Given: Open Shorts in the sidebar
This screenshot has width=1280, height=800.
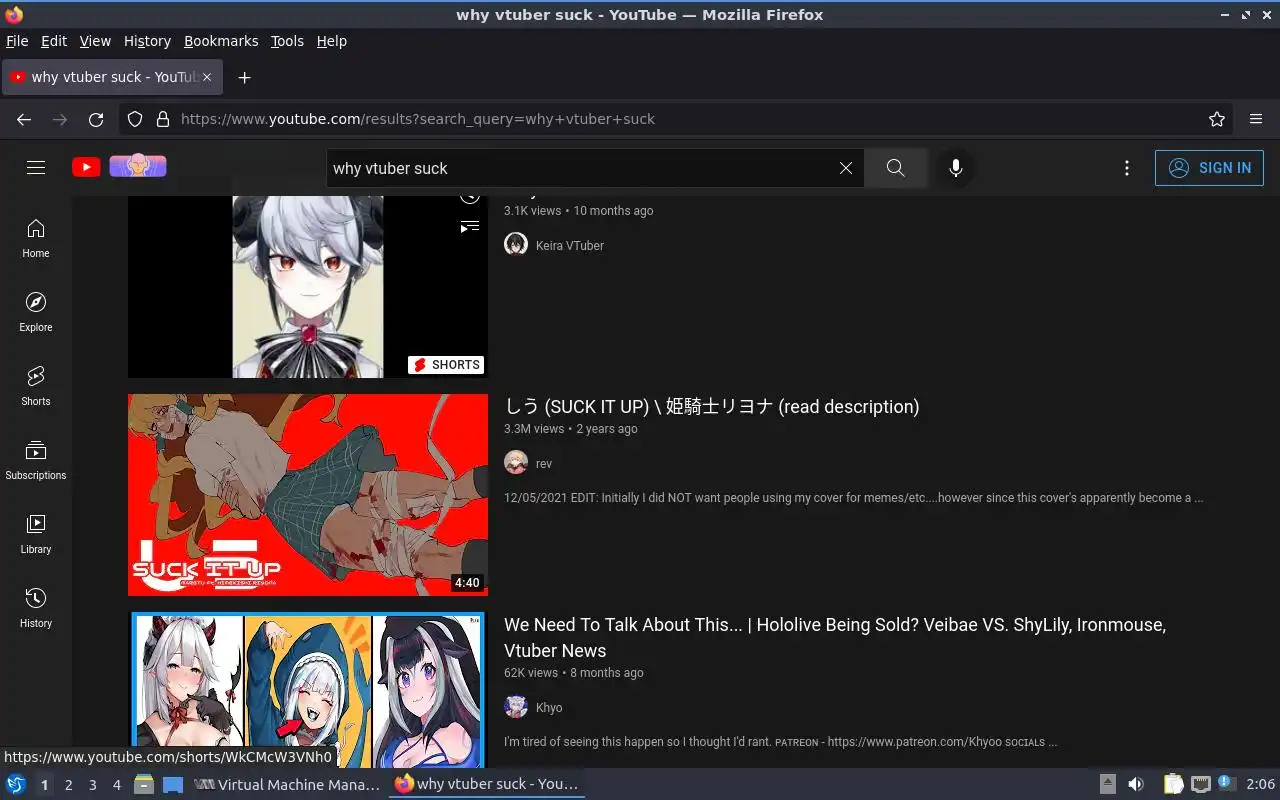Looking at the screenshot, I should click(x=36, y=386).
